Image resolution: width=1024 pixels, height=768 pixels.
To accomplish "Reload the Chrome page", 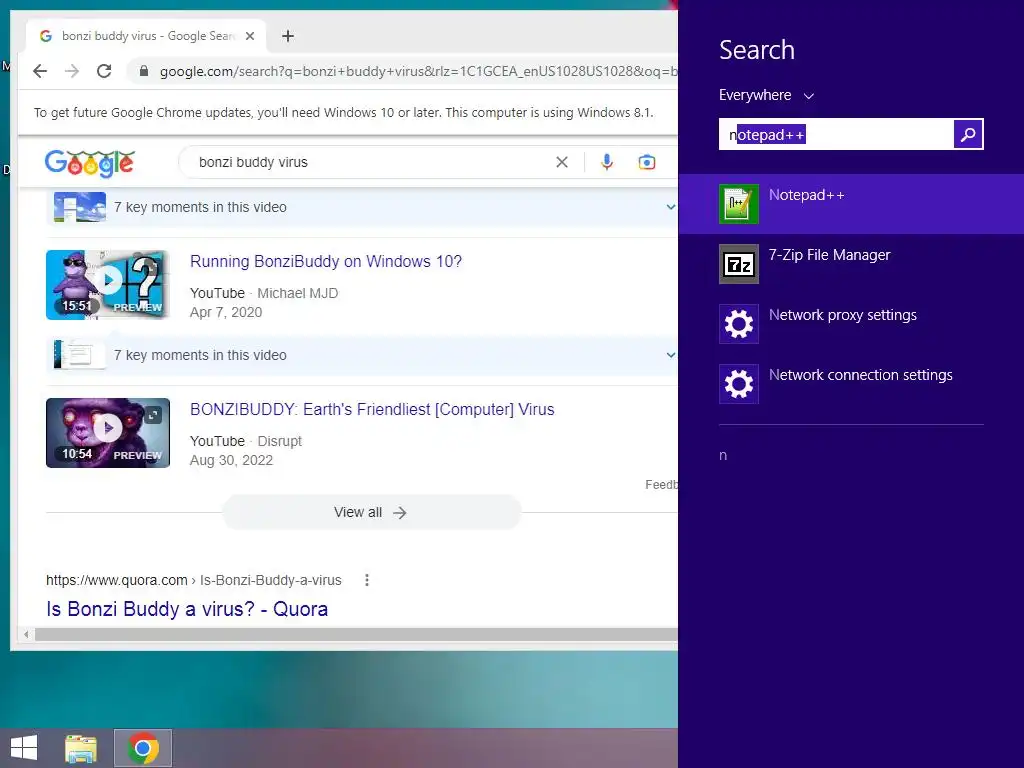I will tap(104, 71).
